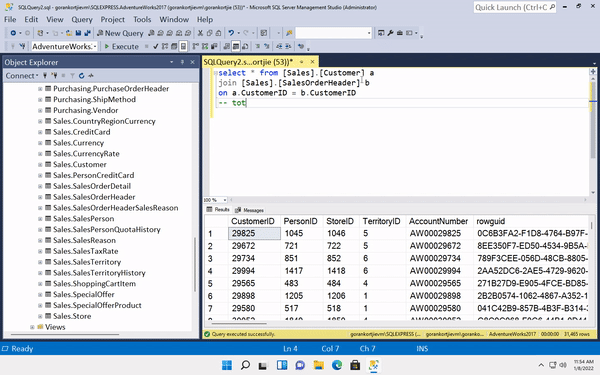Open Windows Start from the taskbar
600x375 pixels.
pyautogui.click(x=227, y=365)
